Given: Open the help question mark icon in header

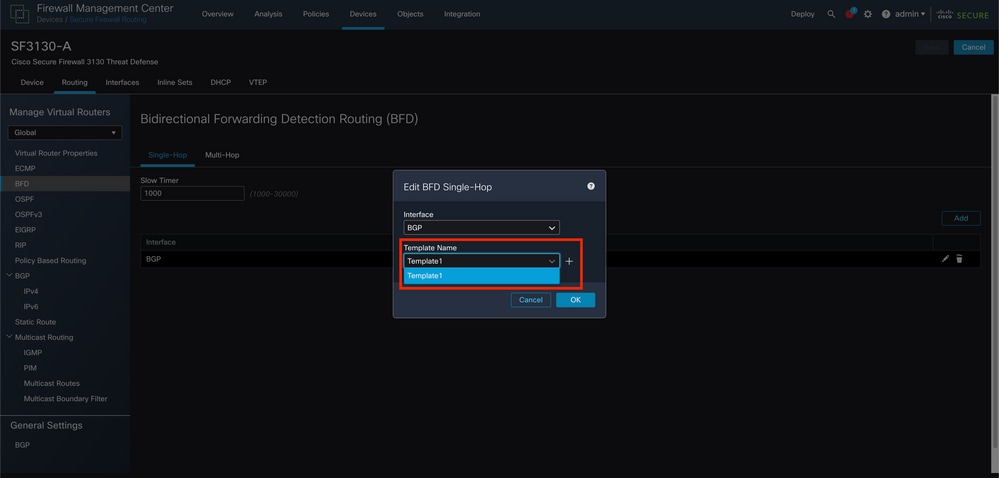Looking at the screenshot, I should (x=886, y=14).
